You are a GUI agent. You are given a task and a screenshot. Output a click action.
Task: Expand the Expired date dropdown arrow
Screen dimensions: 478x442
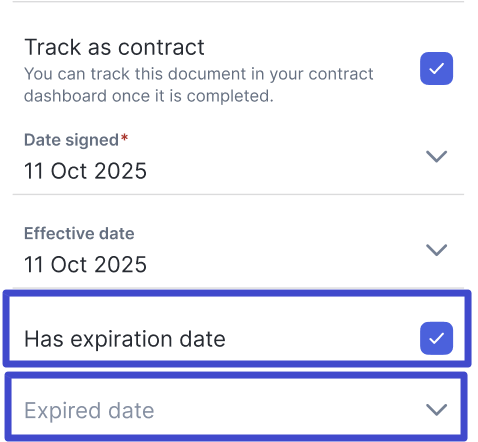[x=436, y=409]
